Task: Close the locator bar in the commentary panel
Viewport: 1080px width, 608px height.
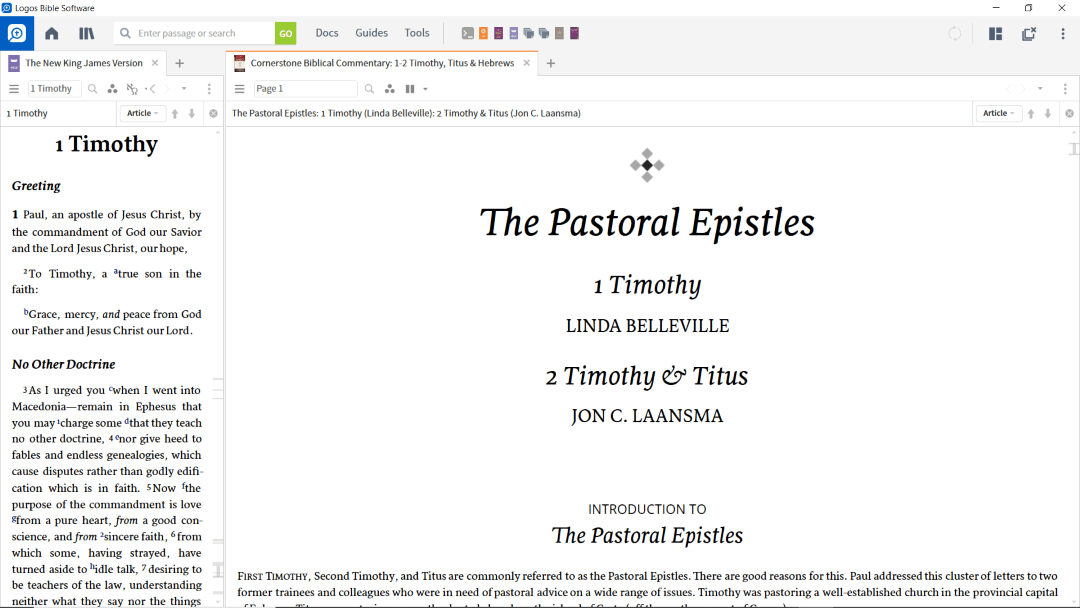Action: click(x=1069, y=114)
